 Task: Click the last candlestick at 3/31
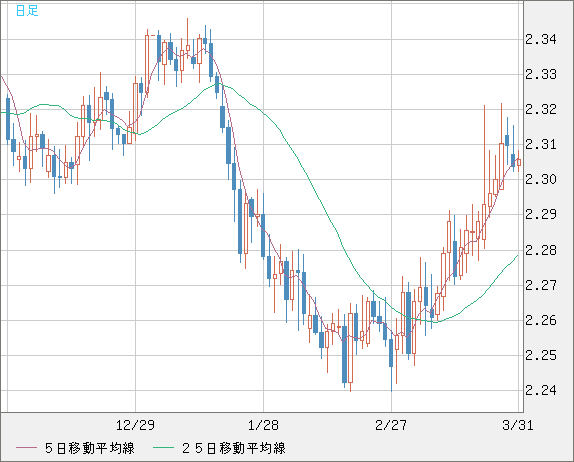point(519,162)
